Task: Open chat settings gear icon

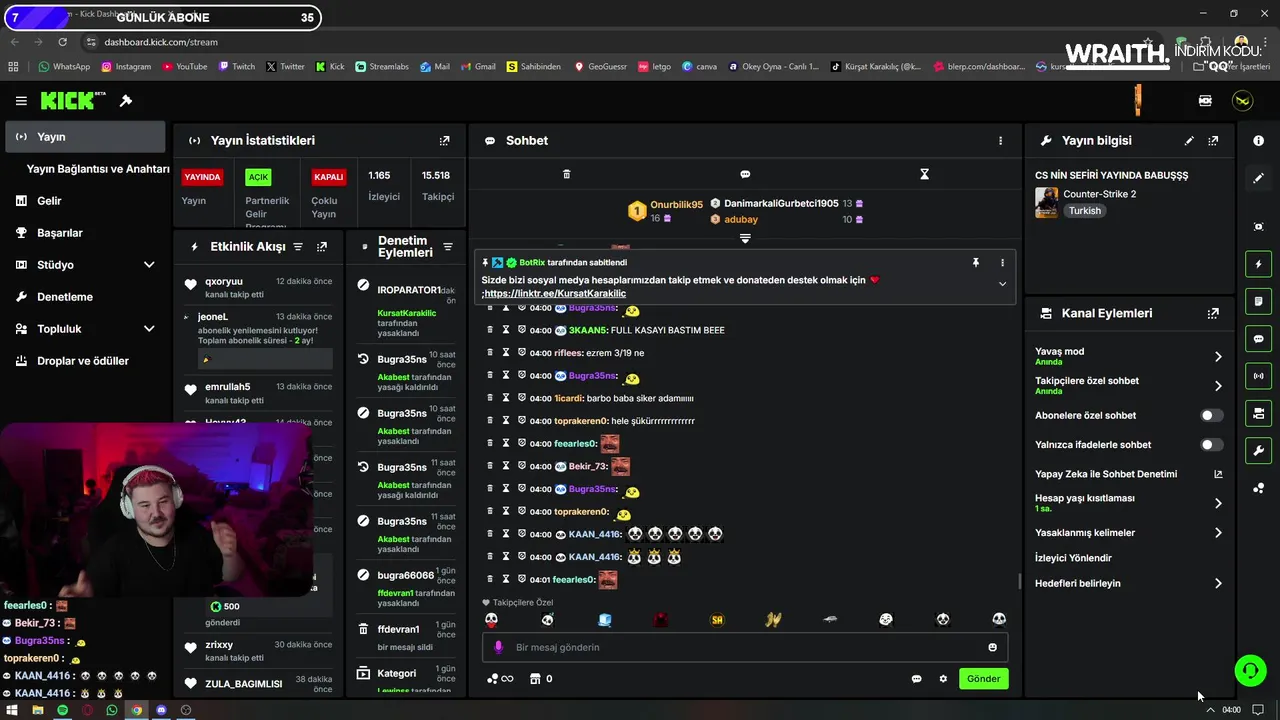Action: point(943,679)
